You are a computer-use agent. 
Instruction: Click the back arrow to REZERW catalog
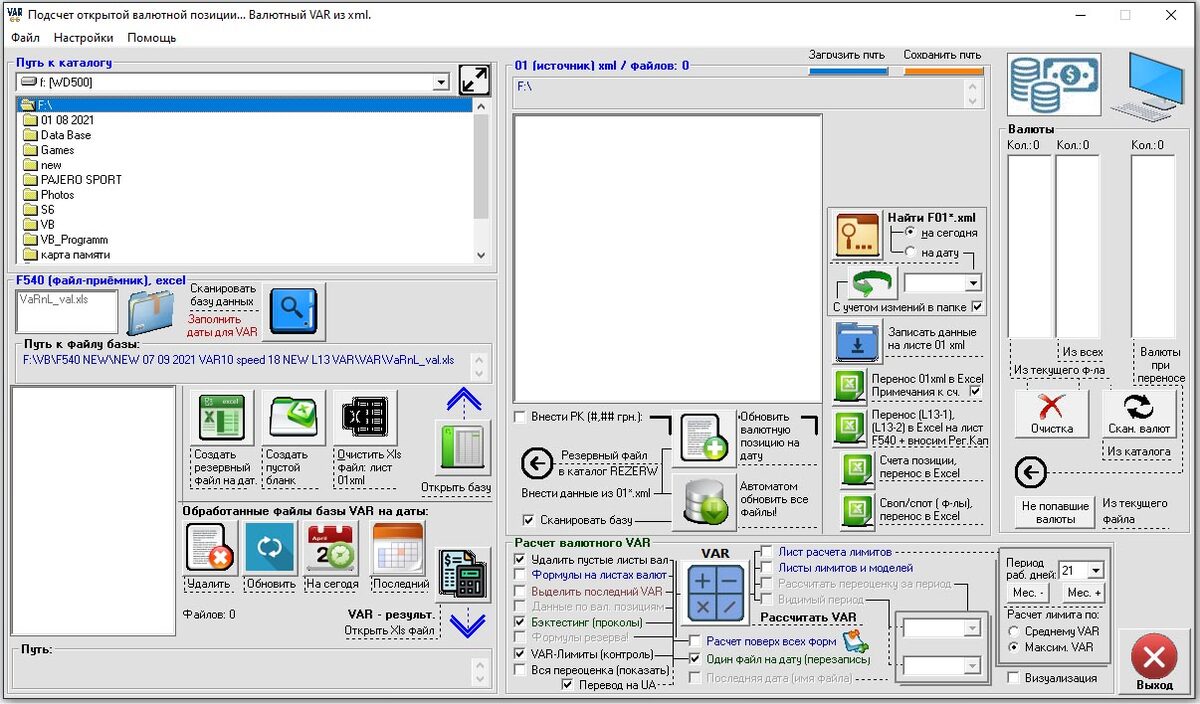point(538,464)
